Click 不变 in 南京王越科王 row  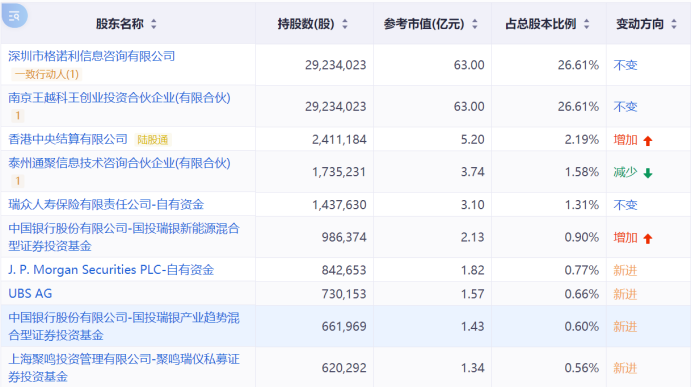(x=625, y=107)
